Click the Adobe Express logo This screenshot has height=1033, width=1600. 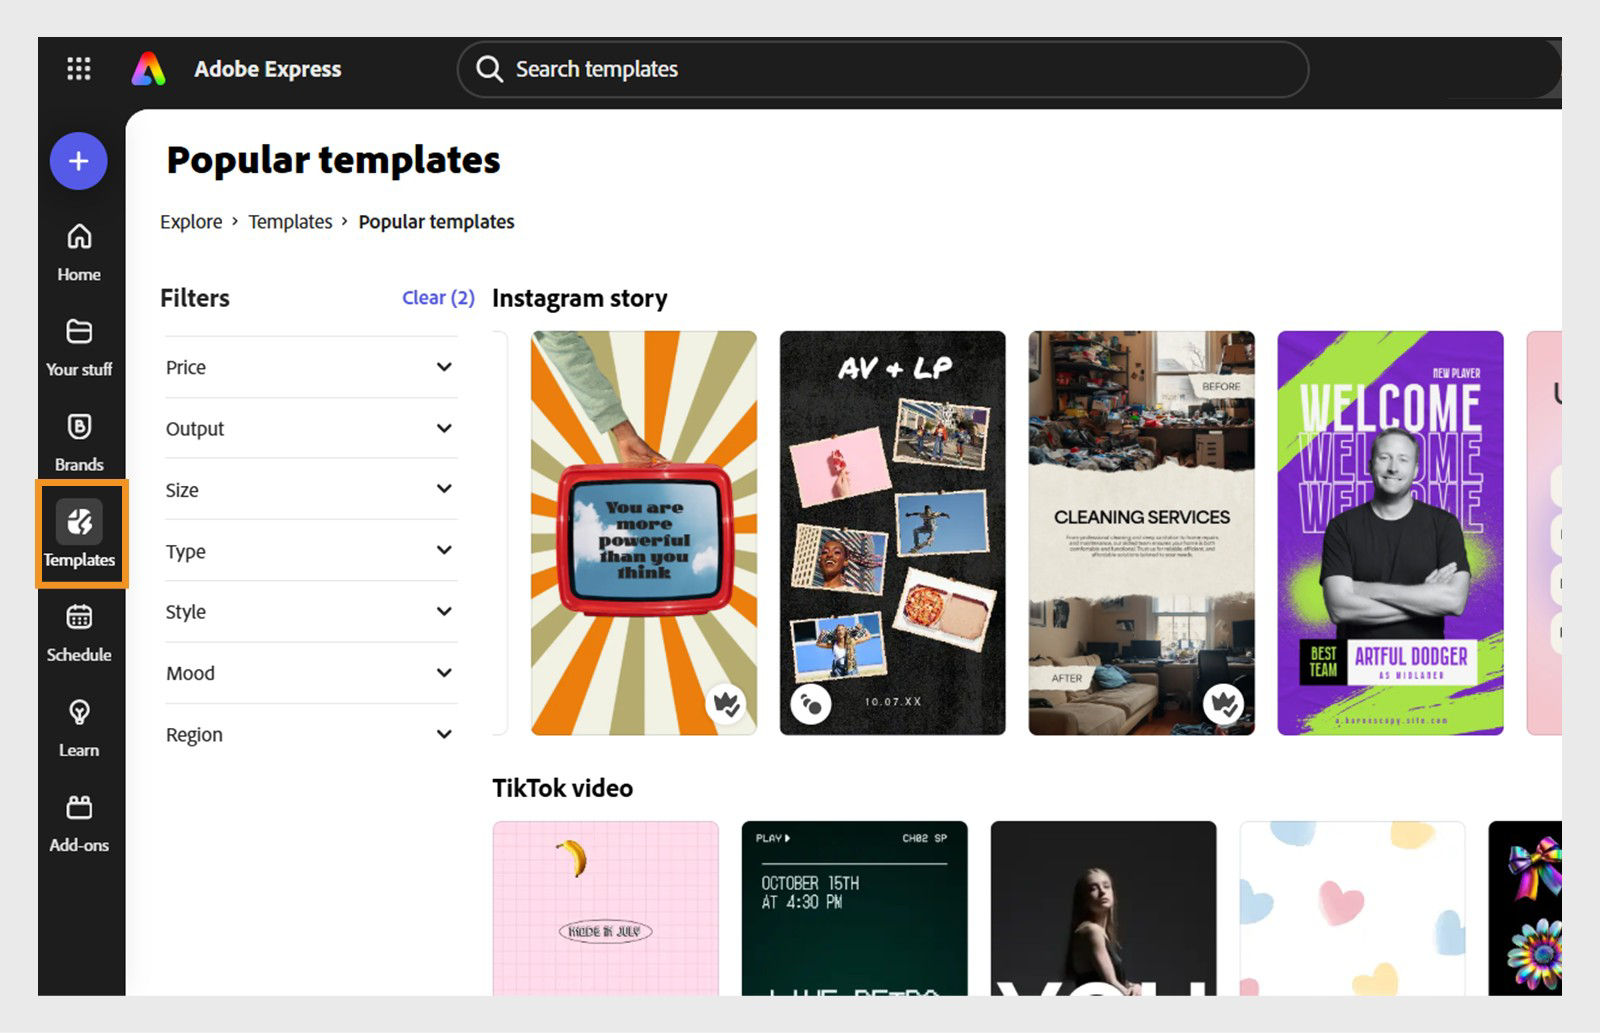click(x=148, y=69)
